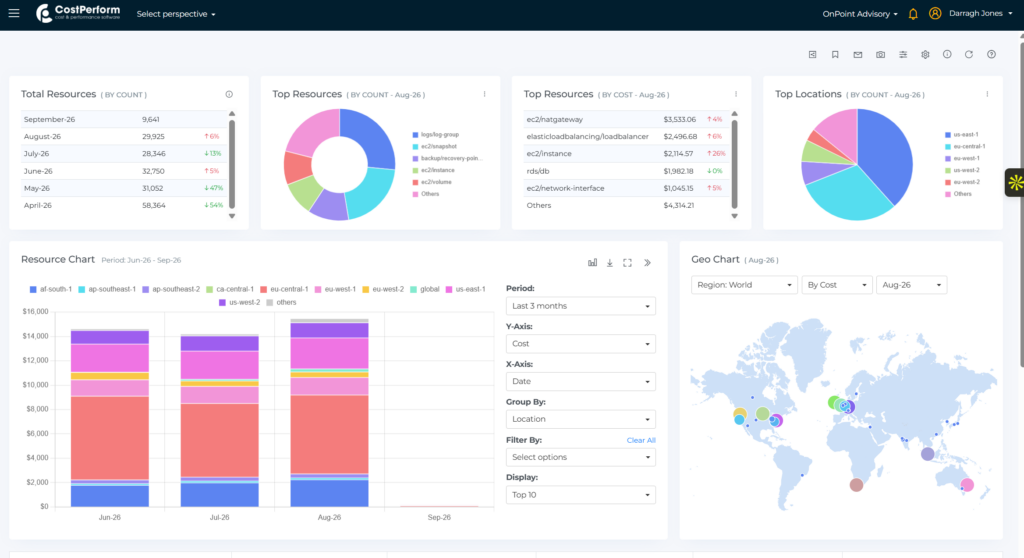1024x558 pixels.
Task: Click the user avatar icon
Action: (x=935, y=13)
